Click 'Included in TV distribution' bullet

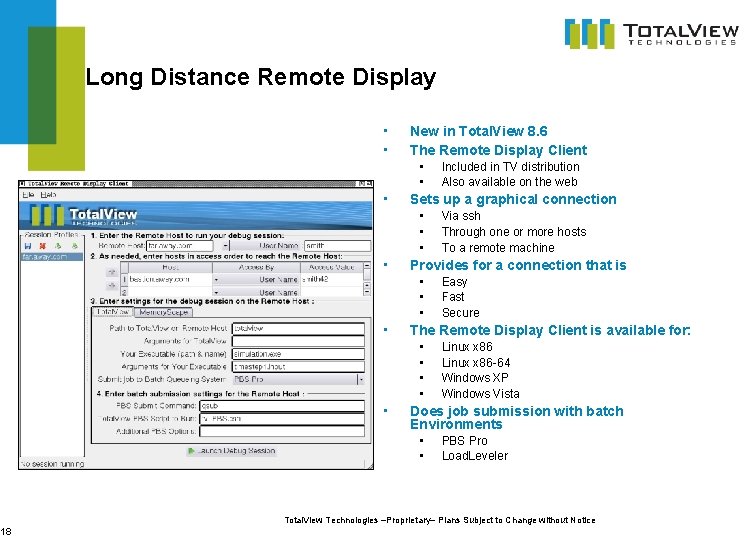[x=511, y=167]
